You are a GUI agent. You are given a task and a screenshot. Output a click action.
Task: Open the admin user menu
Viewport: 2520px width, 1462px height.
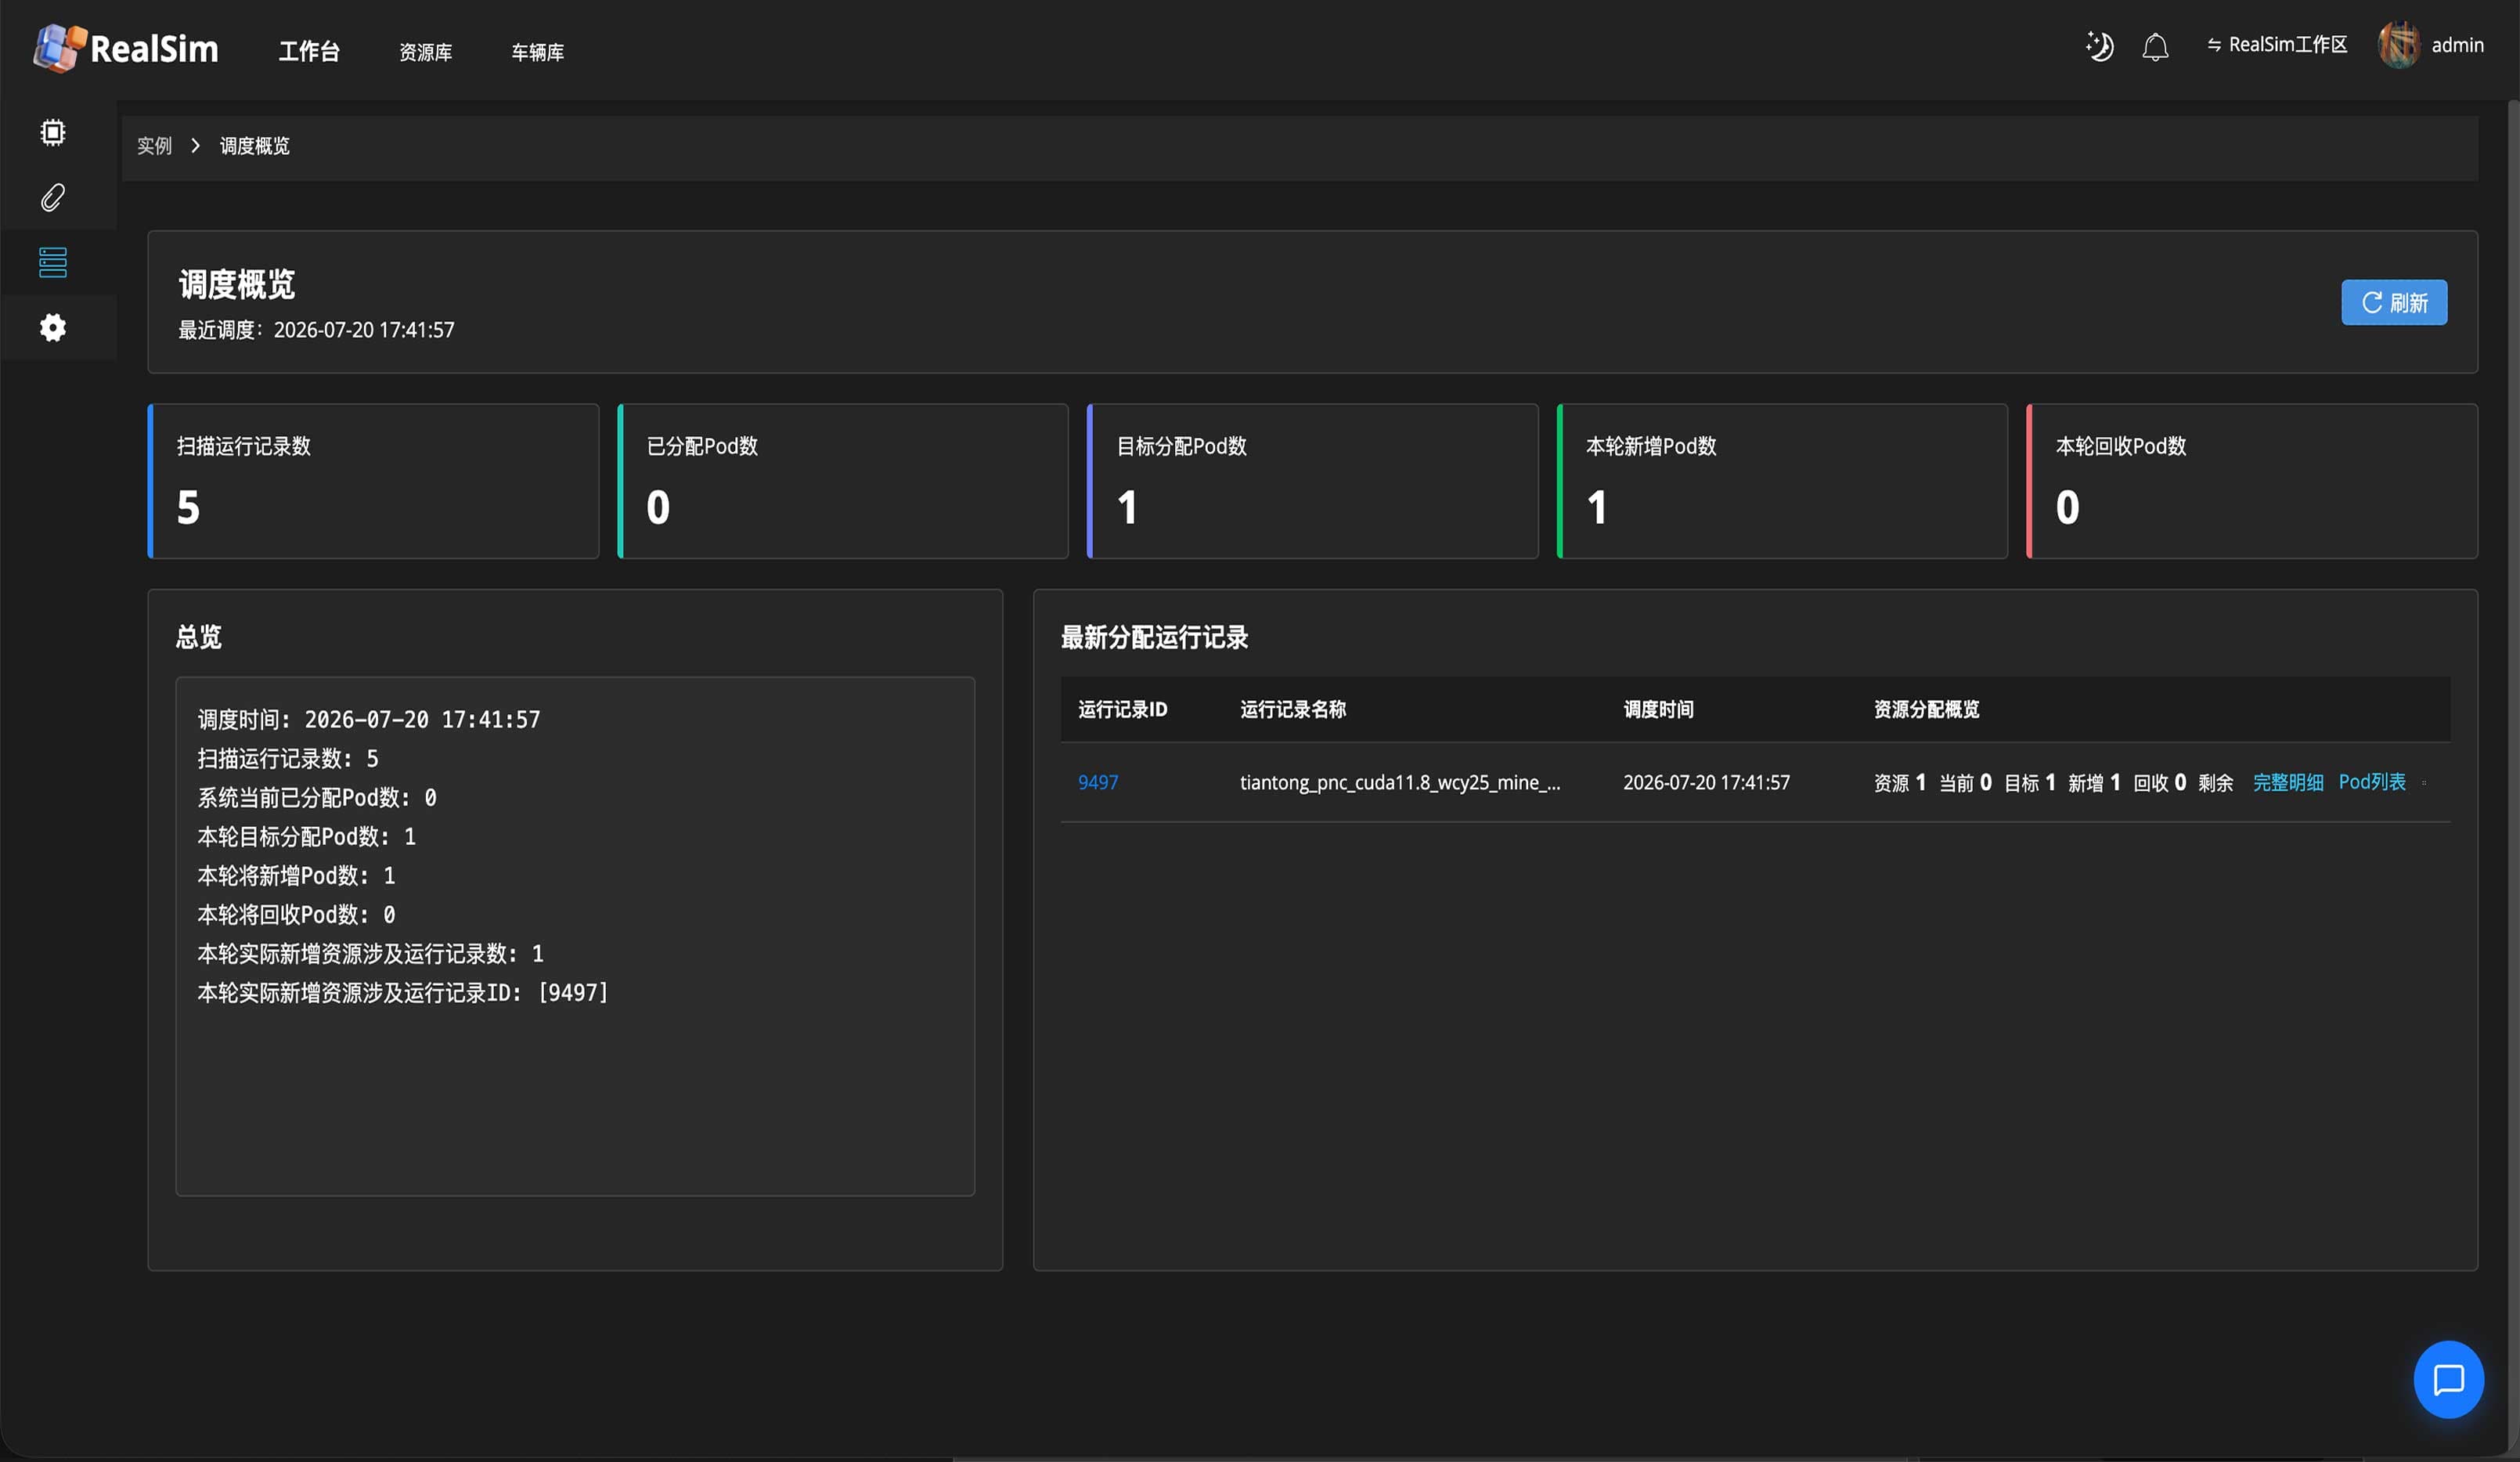coord(2457,45)
